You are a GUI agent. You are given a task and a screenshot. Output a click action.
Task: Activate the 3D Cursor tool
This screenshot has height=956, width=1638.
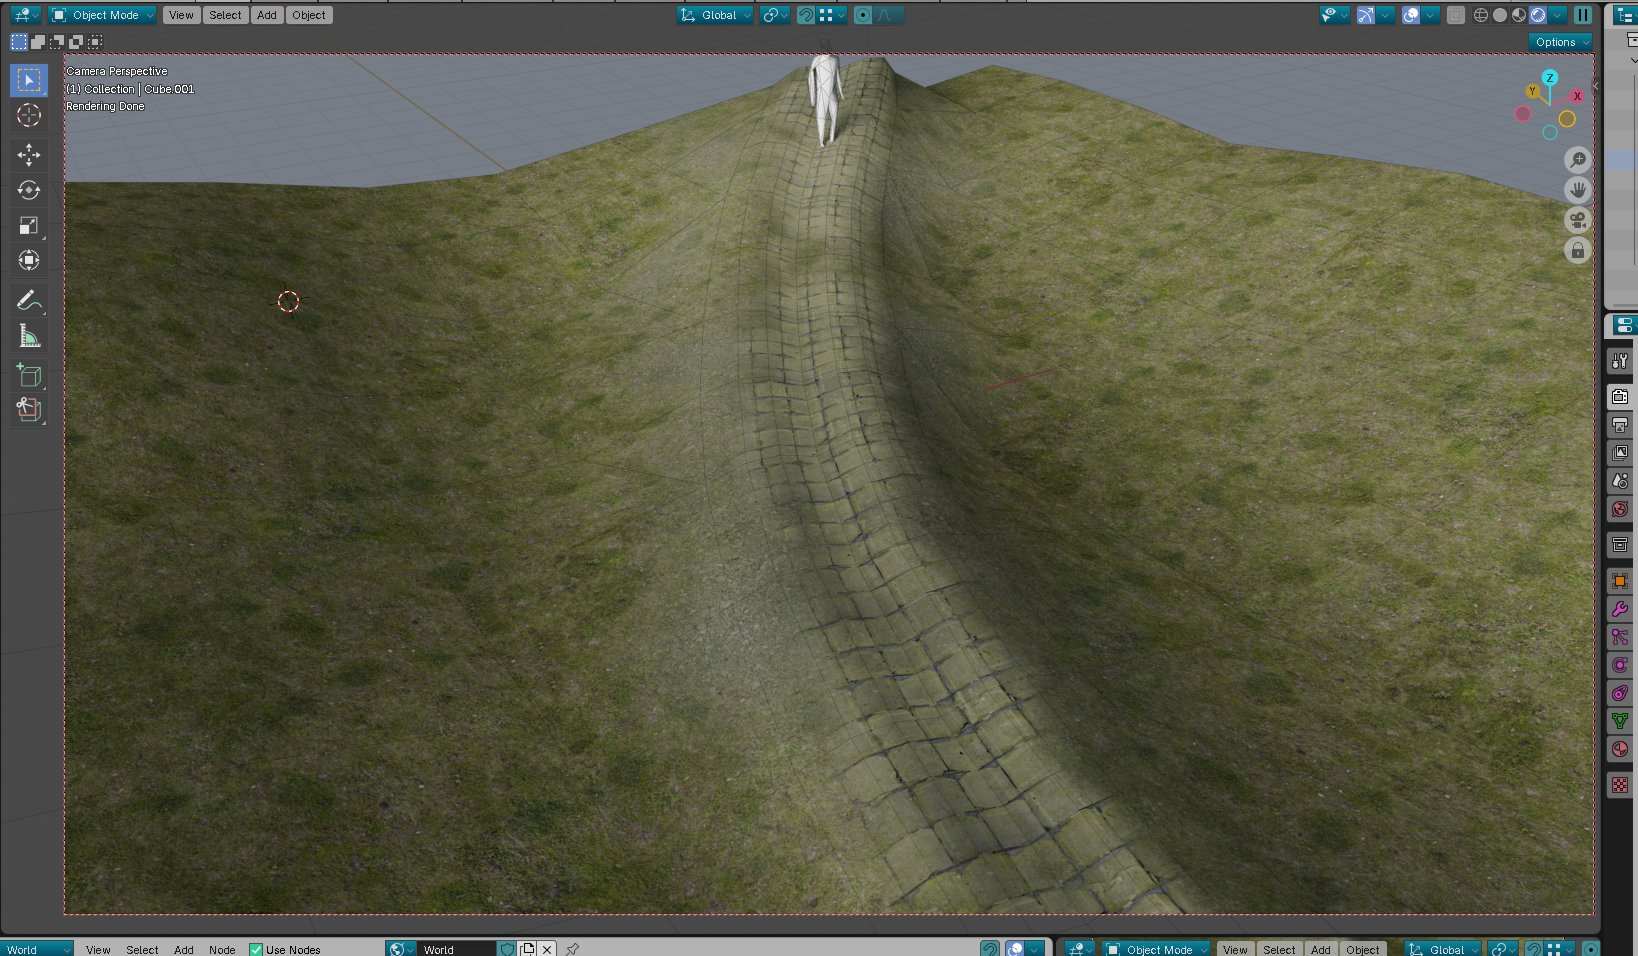(x=29, y=115)
